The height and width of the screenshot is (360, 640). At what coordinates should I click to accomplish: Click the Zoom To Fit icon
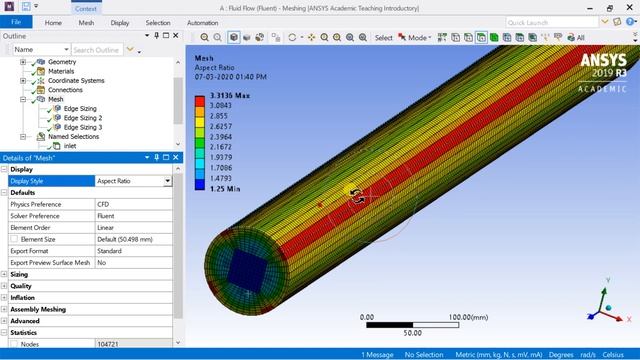pyautogui.click(x=350, y=38)
